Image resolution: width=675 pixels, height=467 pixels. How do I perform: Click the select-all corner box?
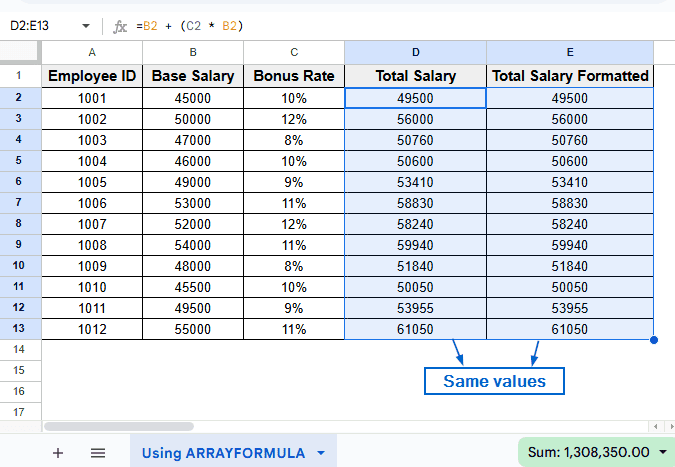pyautogui.click(x=20, y=53)
